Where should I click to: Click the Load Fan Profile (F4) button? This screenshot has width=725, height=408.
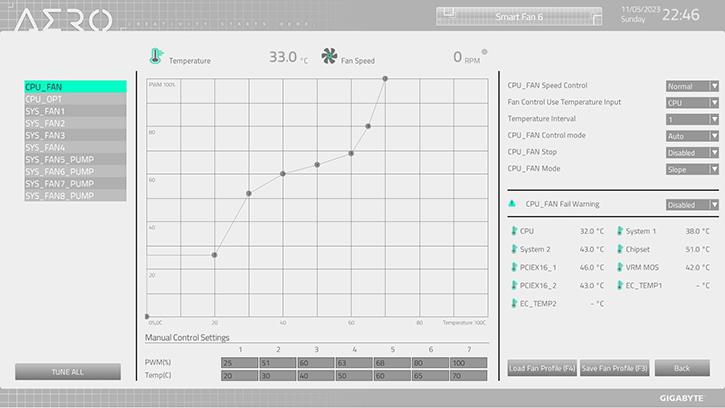pos(542,368)
